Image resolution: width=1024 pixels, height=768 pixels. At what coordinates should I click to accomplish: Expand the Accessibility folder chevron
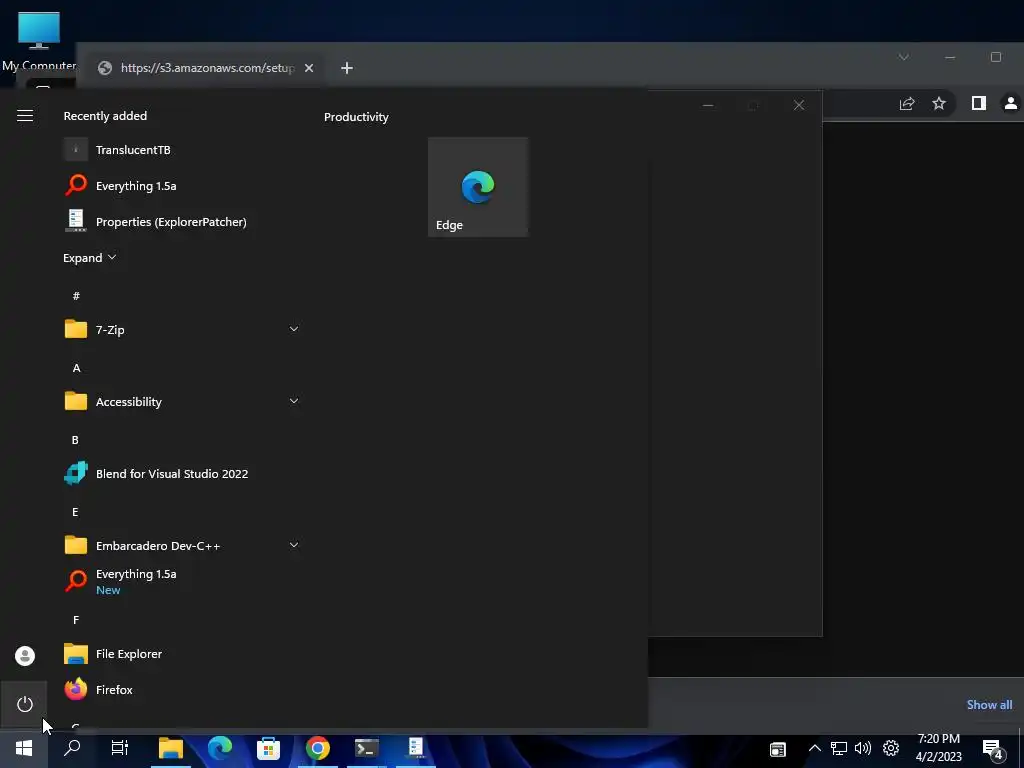pyautogui.click(x=294, y=401)
